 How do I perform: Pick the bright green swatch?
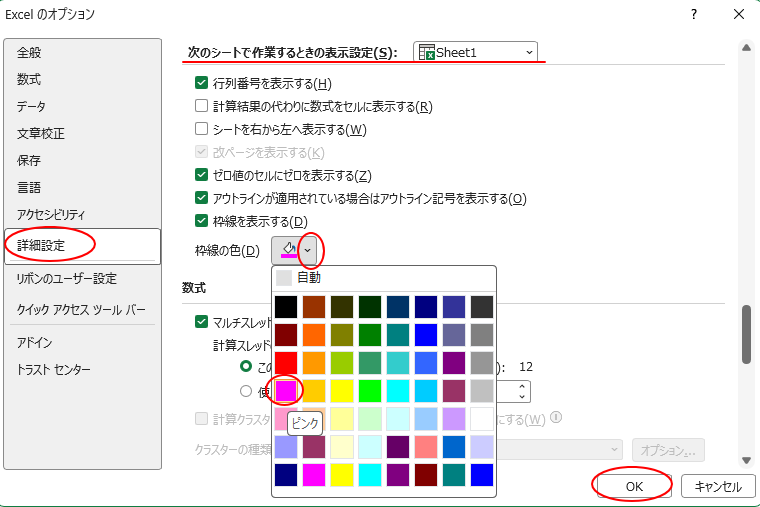pos(370,391)
